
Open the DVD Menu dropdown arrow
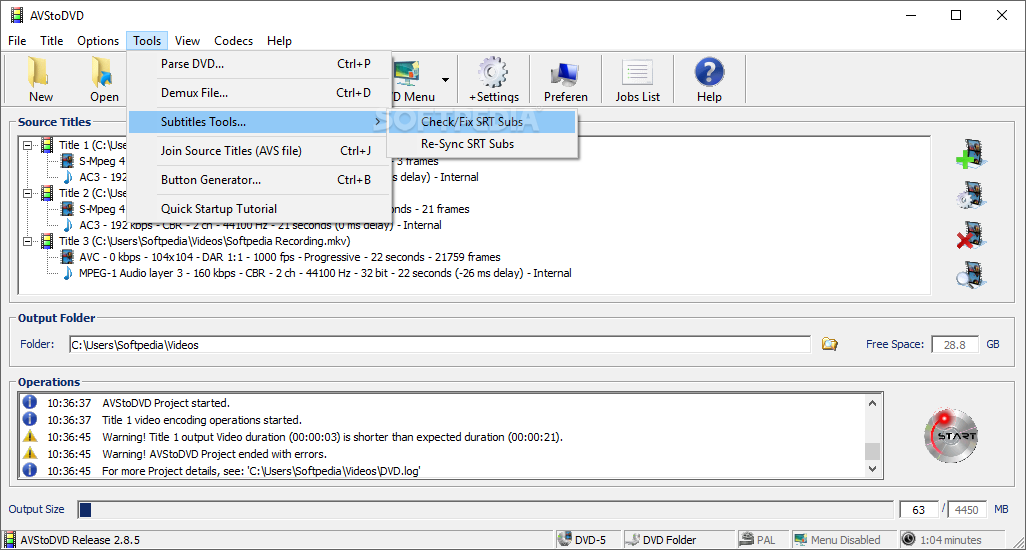pyautogui.click(x=446, y=80)
